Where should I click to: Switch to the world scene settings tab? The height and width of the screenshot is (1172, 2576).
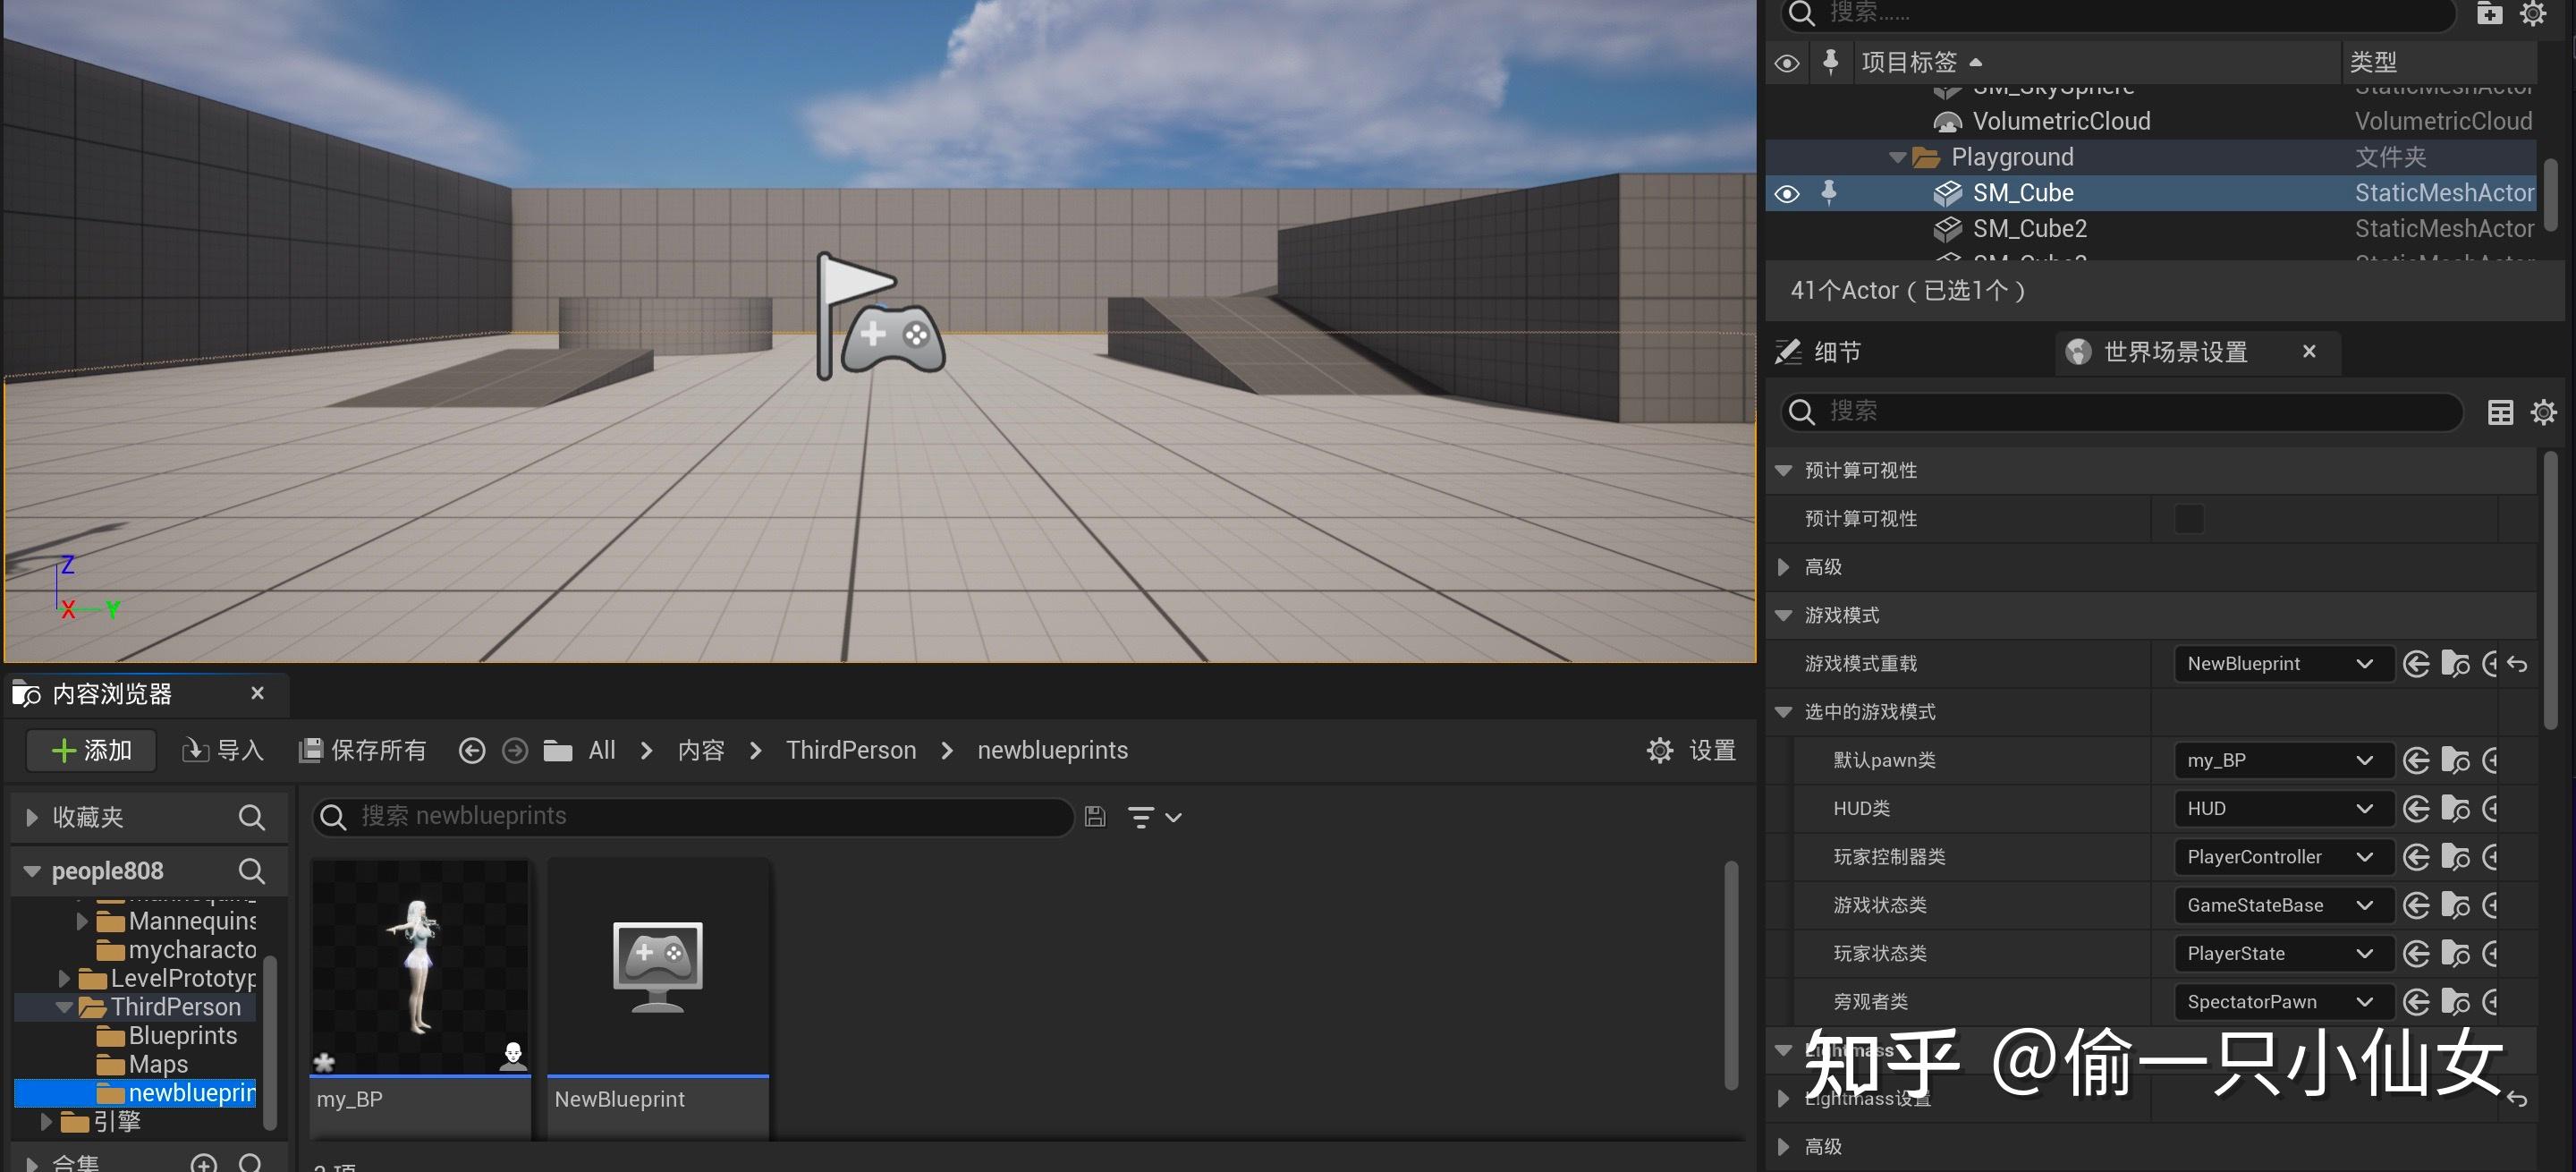(2175, 352)
